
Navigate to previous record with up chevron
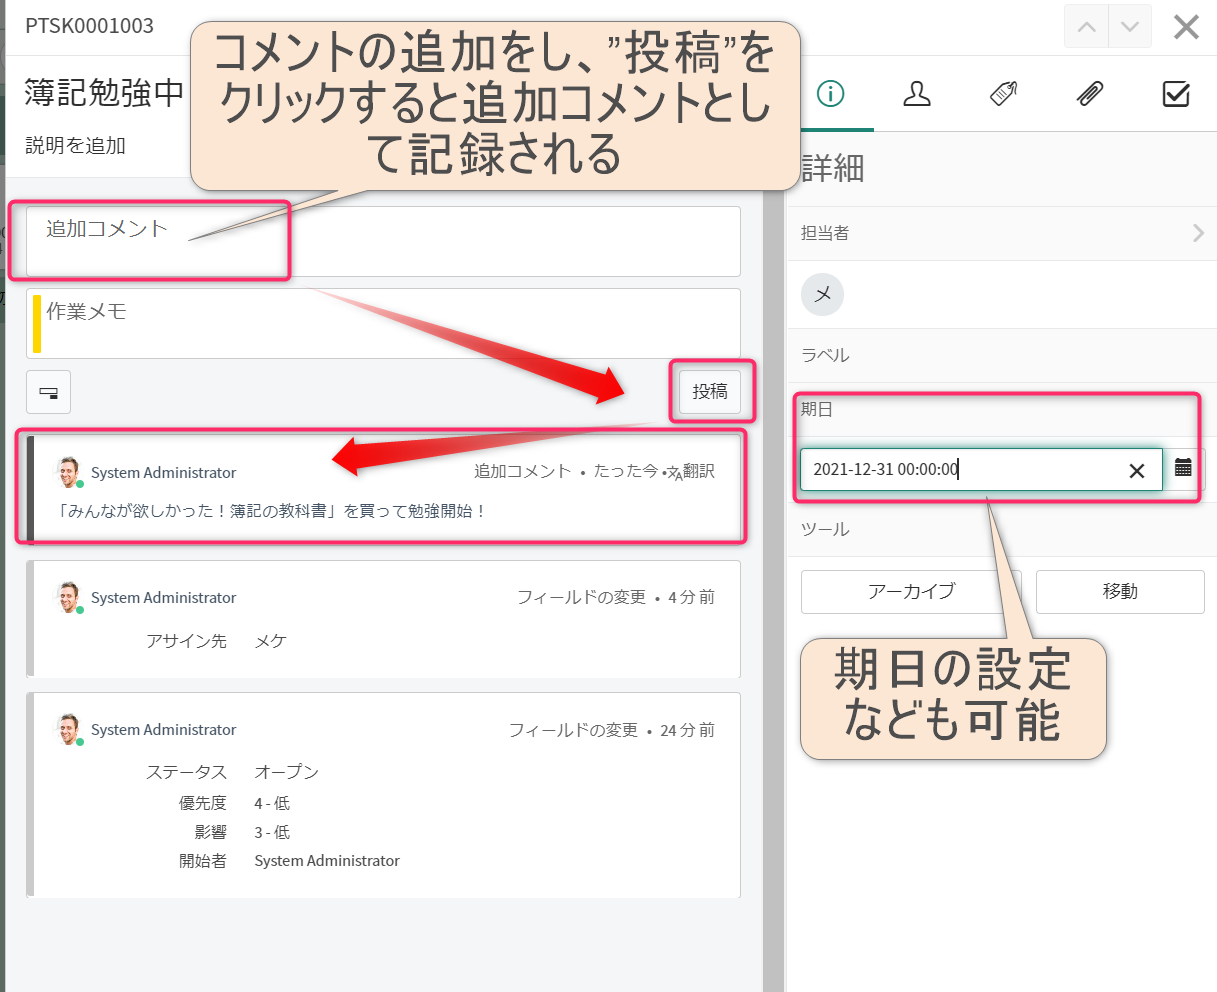pyautogui.click(x=1086, y=26)
